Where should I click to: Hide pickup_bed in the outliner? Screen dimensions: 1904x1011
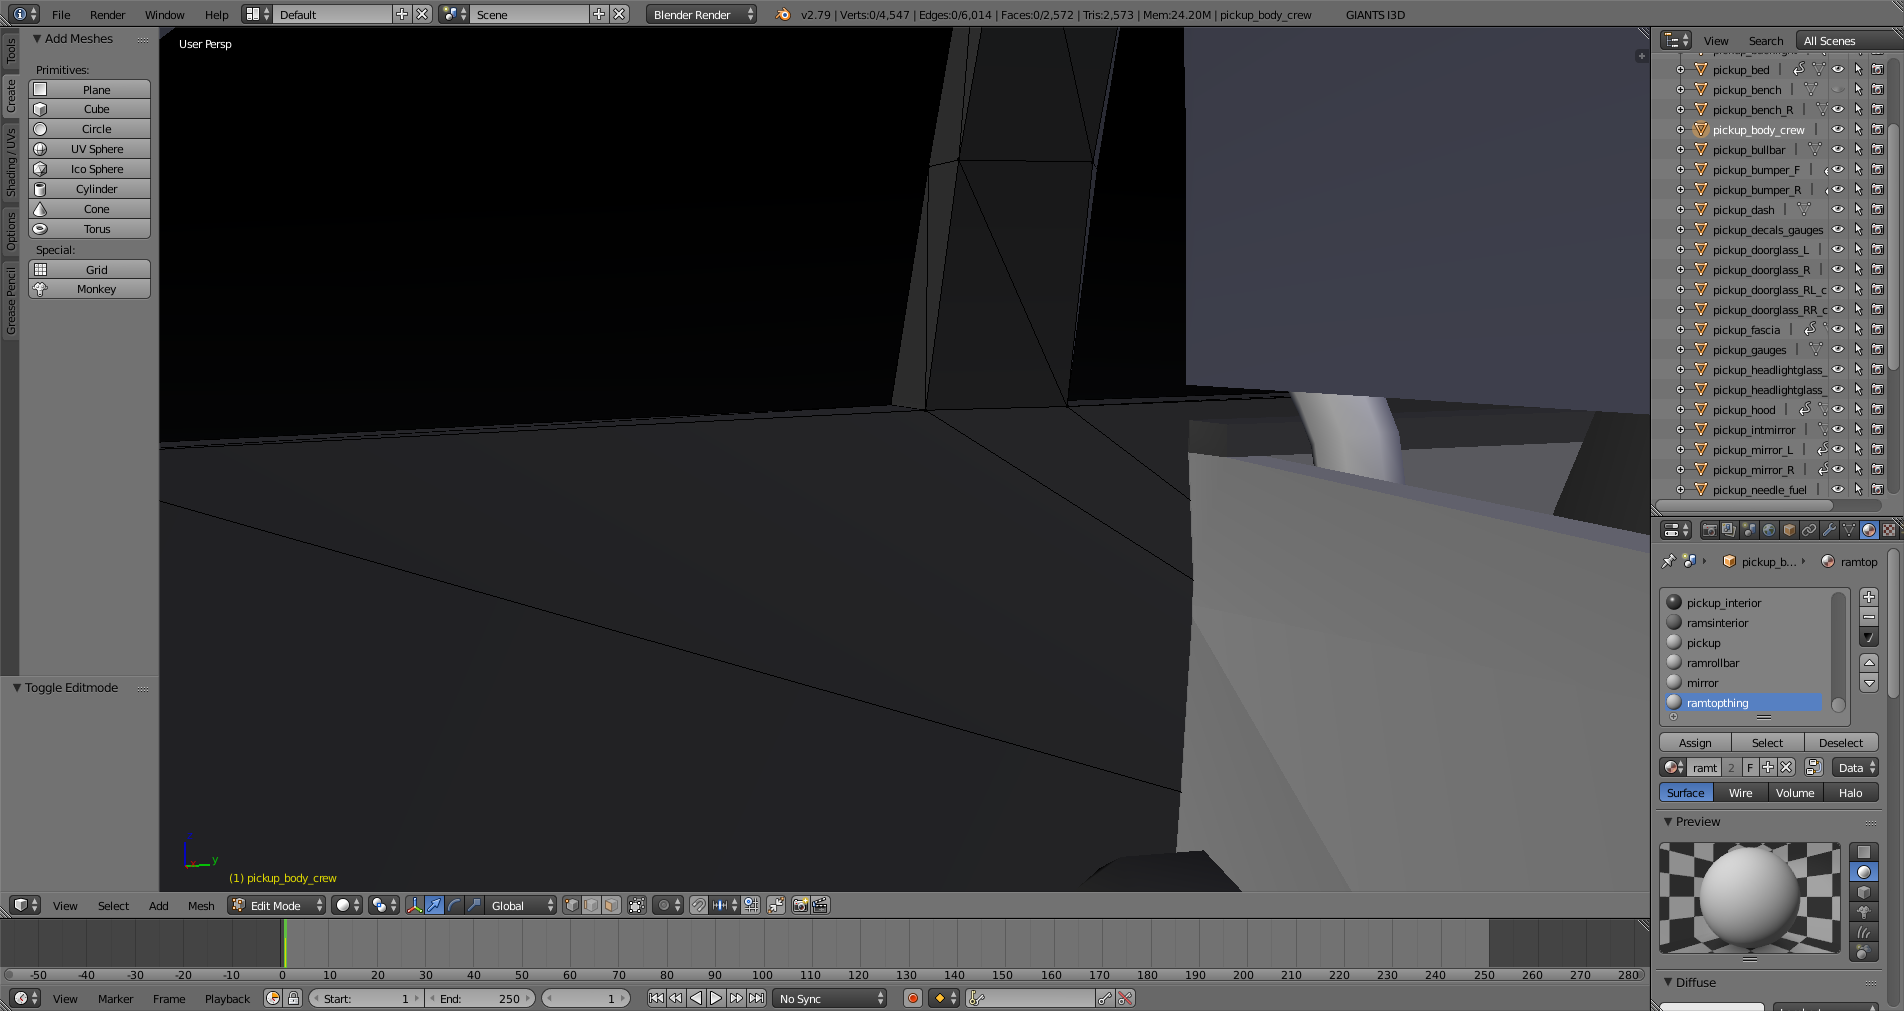click(x=1838, y=69)
